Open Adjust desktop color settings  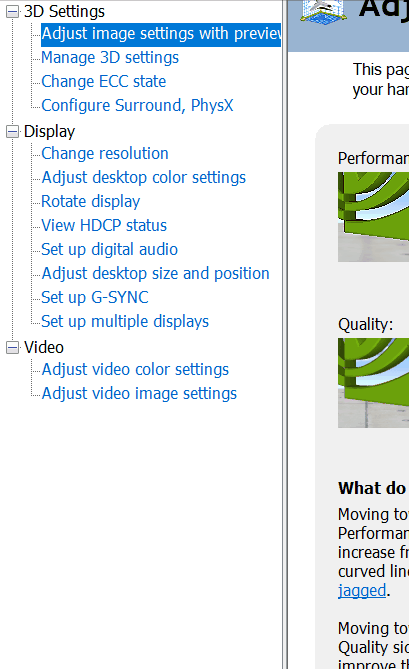(143, 177)
